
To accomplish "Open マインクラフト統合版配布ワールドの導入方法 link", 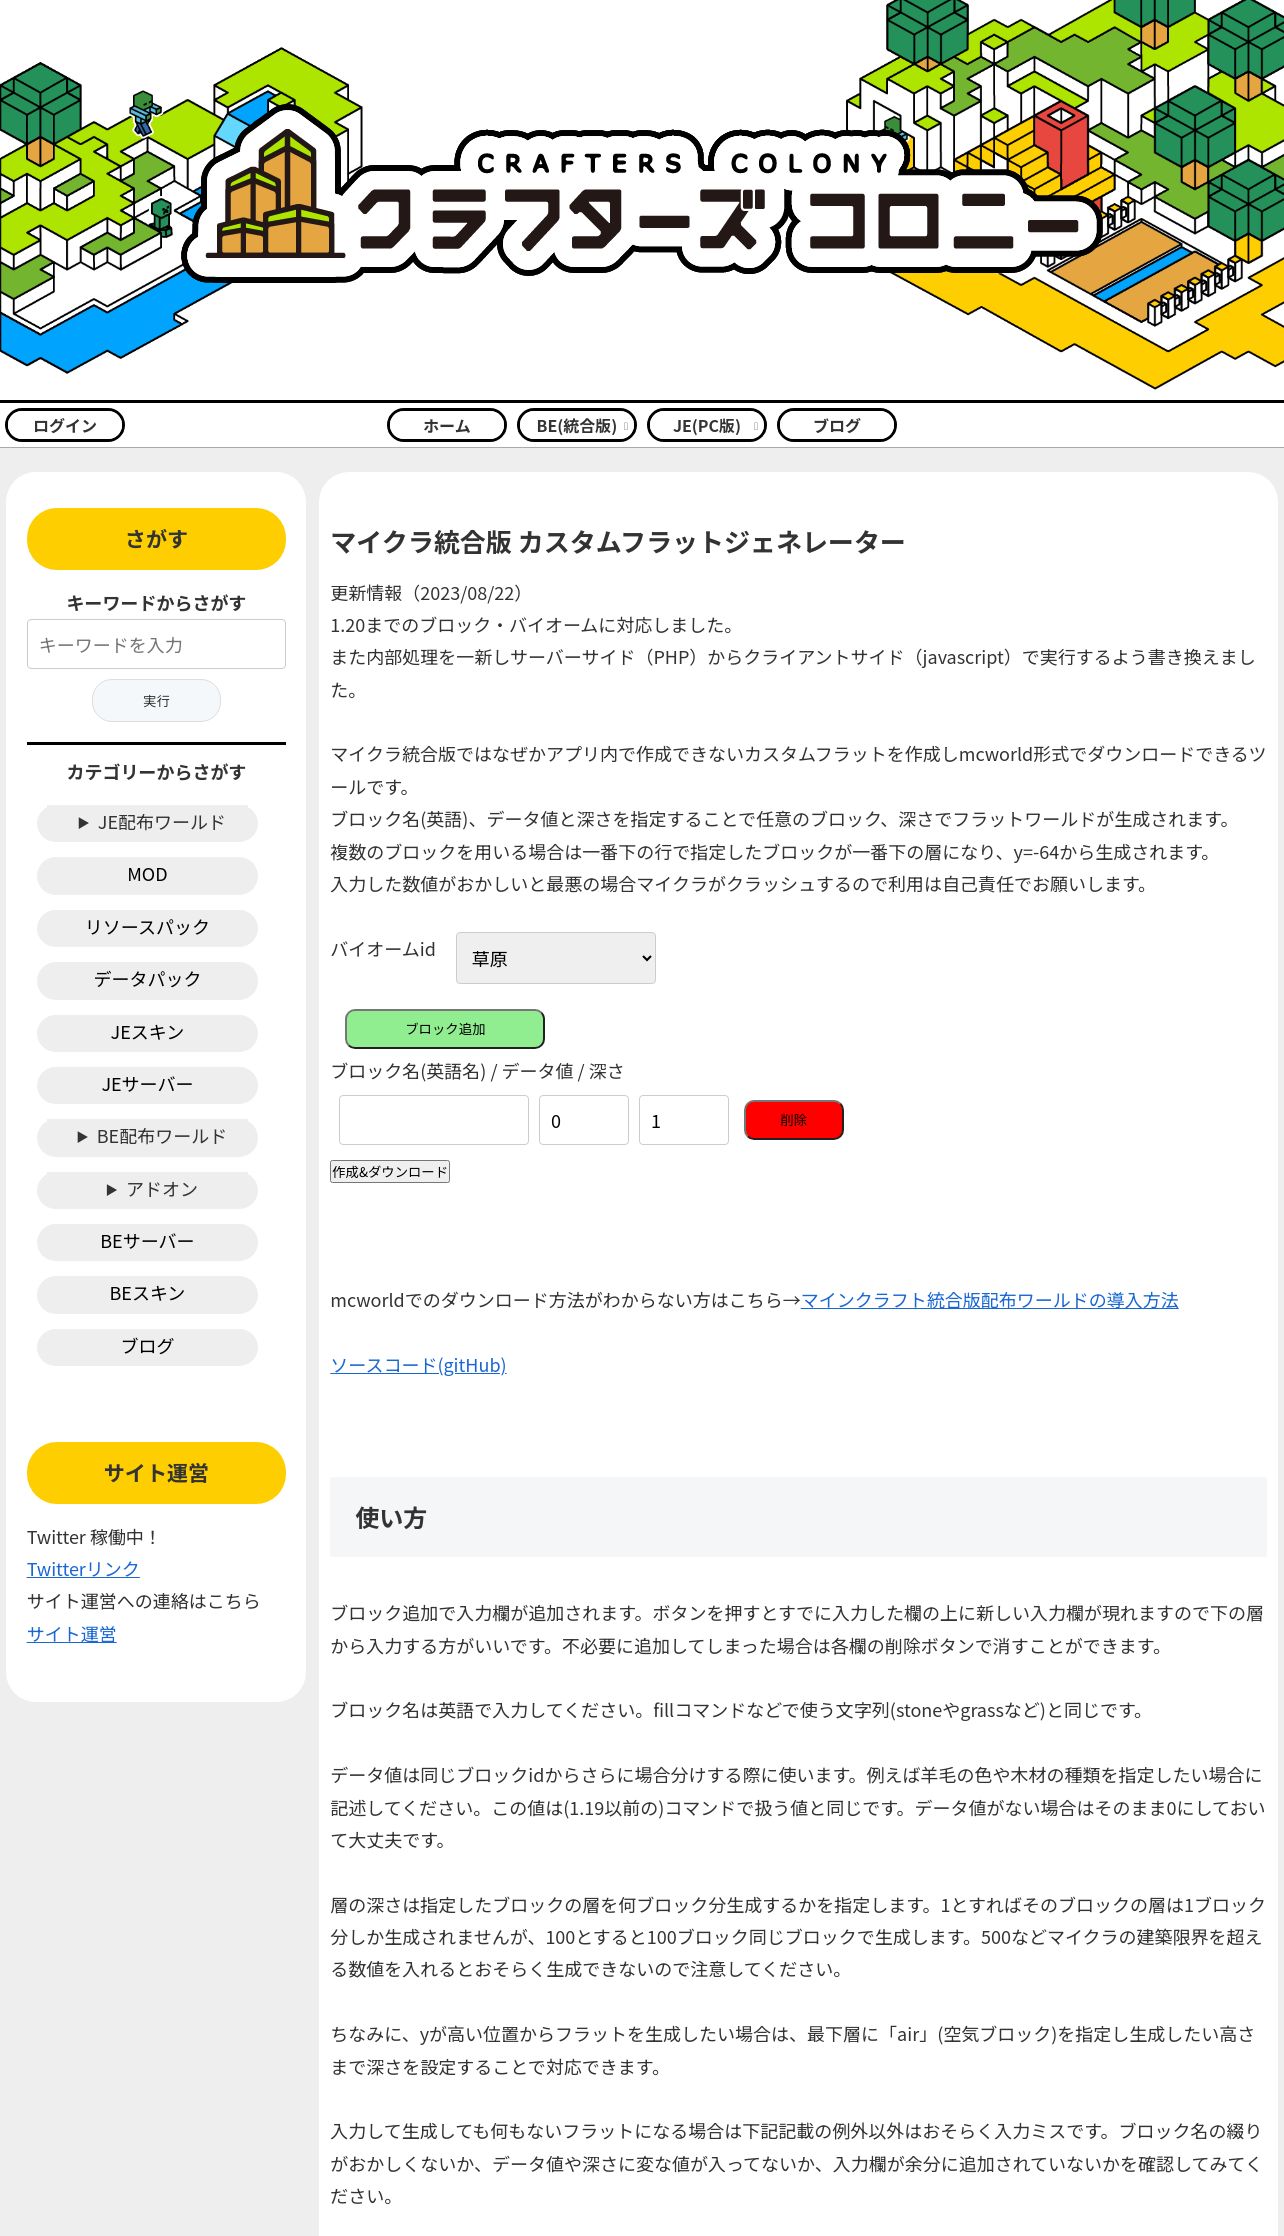I will click(x=990, y=1300).
